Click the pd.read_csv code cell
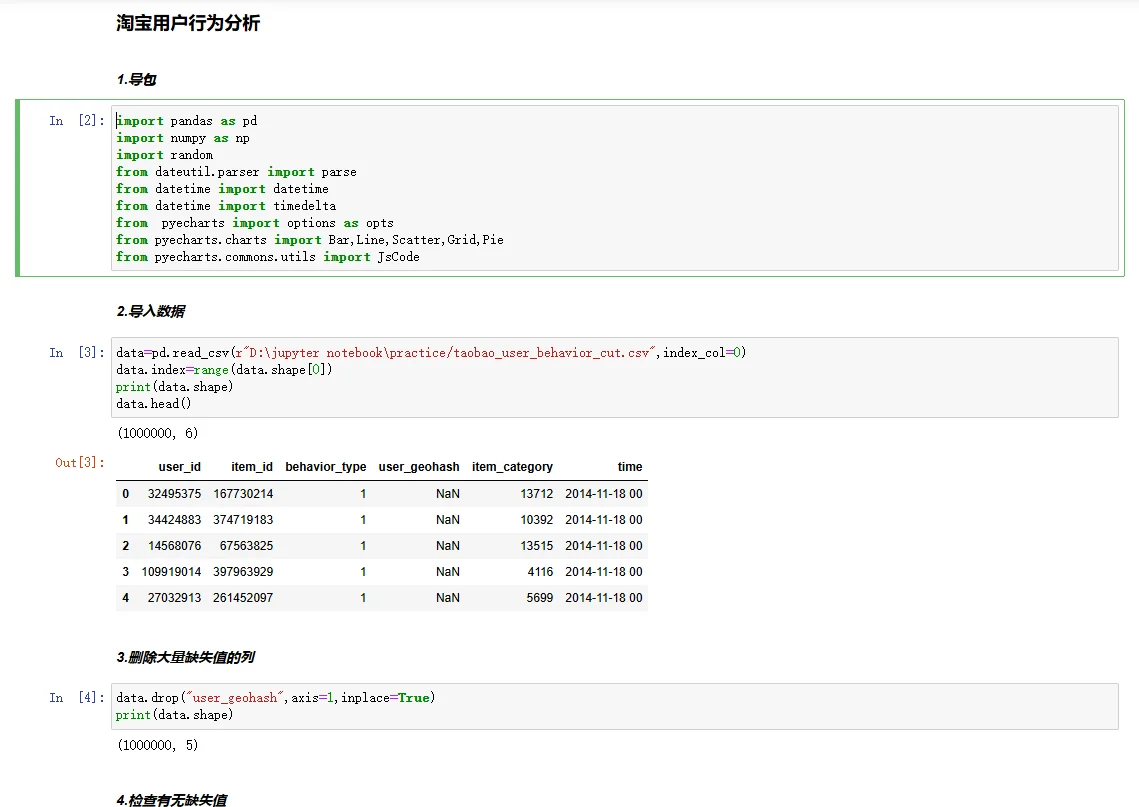The width and height of the screenshot is (1139, 807). pos(615,378)
